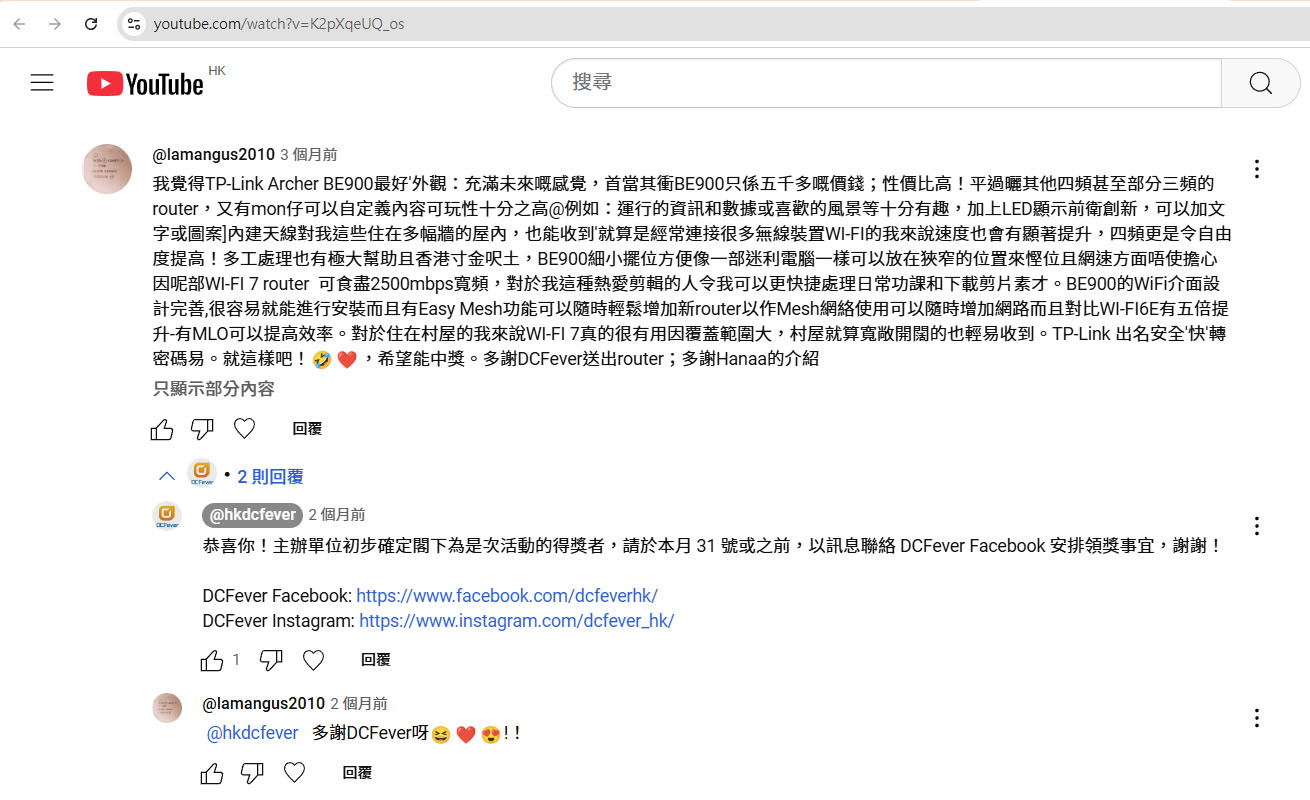Screen dimensions: 1310x800
Task: Open site information icon in address bar
Action: tap(134, 24)
